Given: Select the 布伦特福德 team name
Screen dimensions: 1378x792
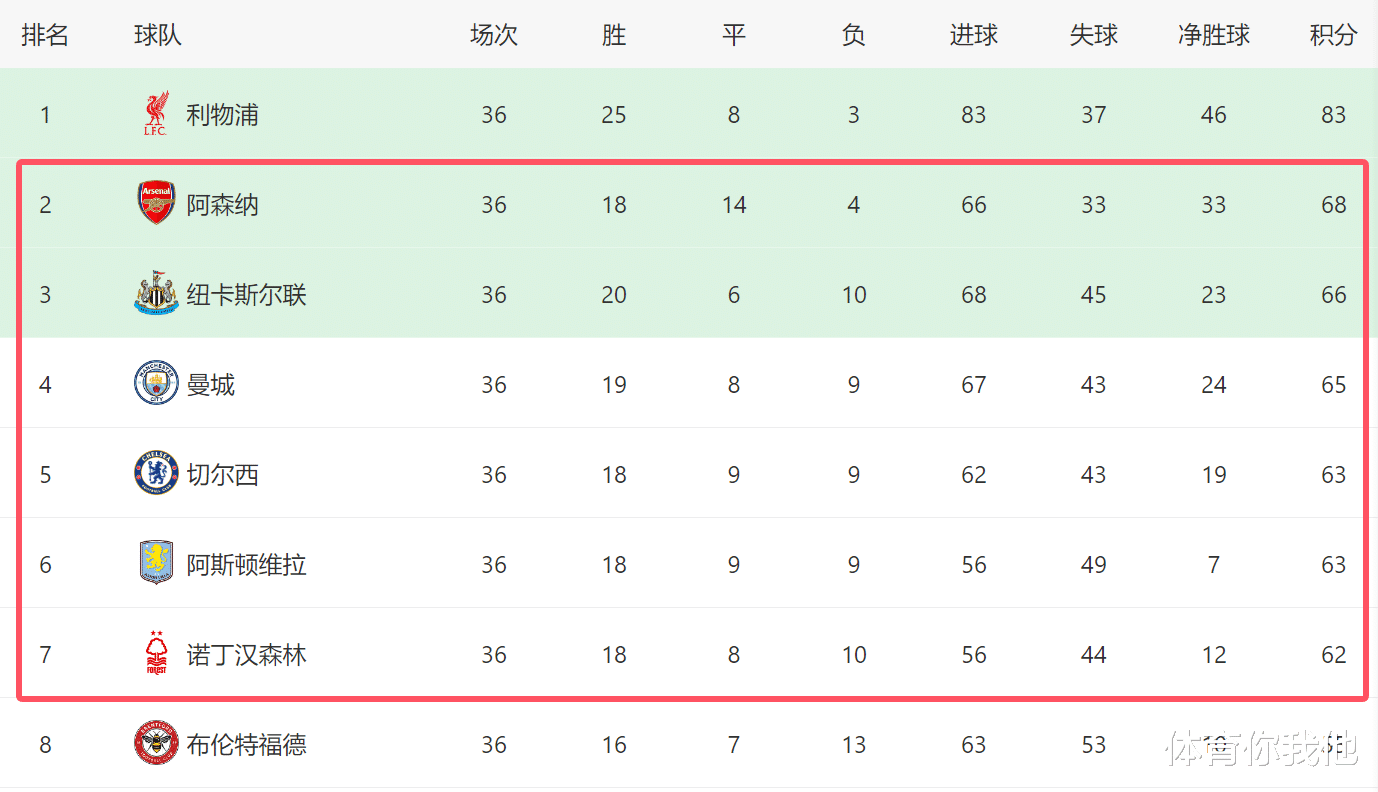Looking at the screenshot, I should point(246,745).
